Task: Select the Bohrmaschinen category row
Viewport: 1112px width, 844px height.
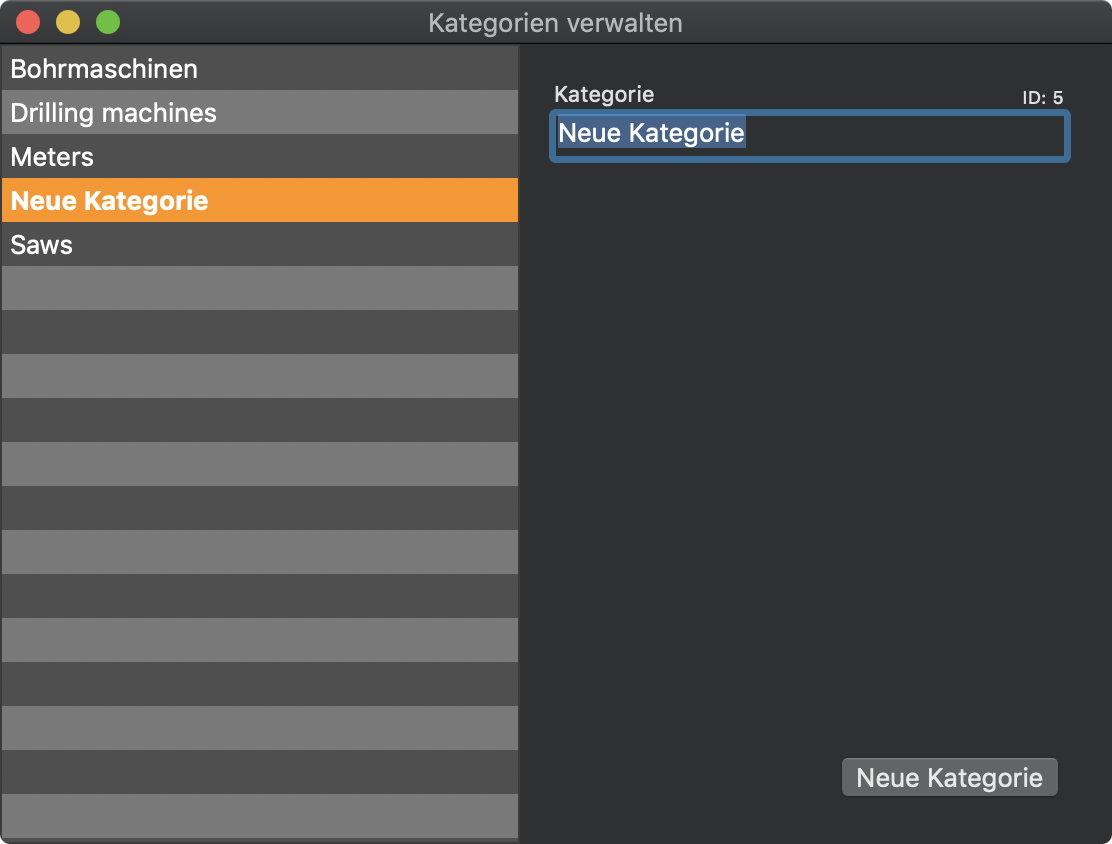Action: (x=260, y=68)
